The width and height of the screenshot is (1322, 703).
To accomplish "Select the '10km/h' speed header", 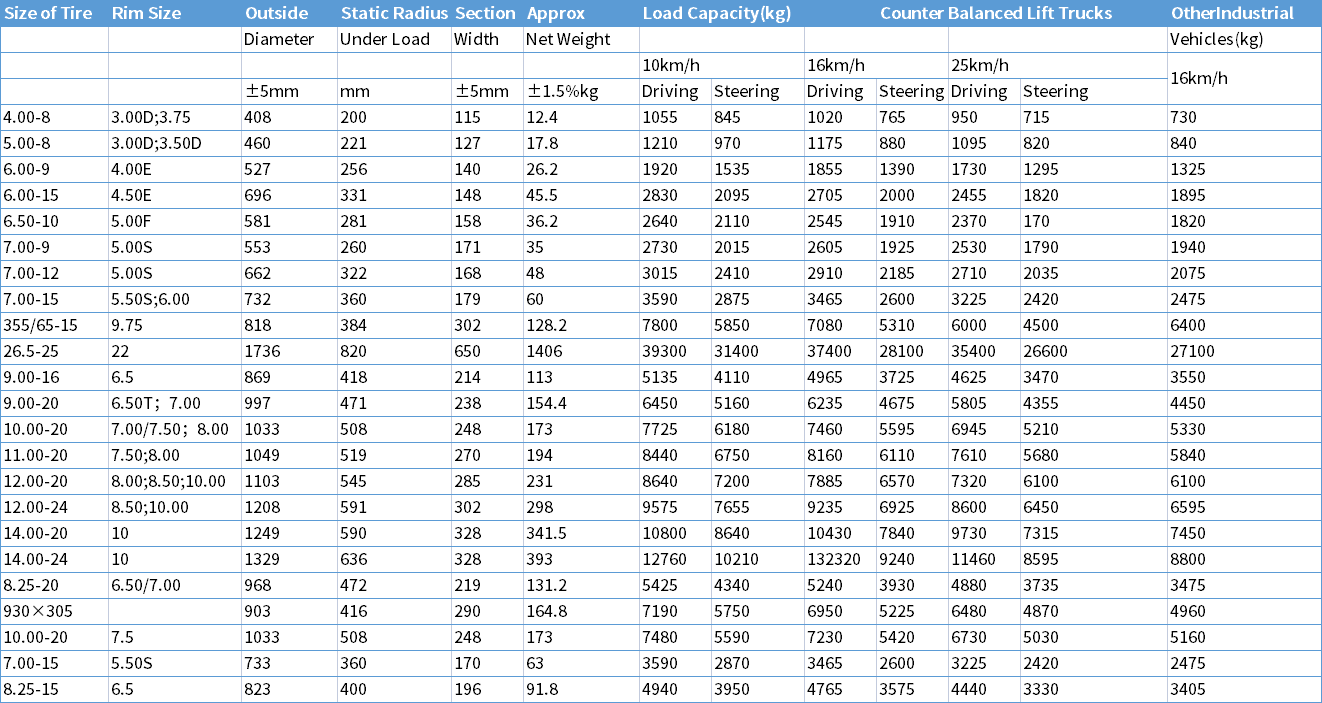I will 671,66.
